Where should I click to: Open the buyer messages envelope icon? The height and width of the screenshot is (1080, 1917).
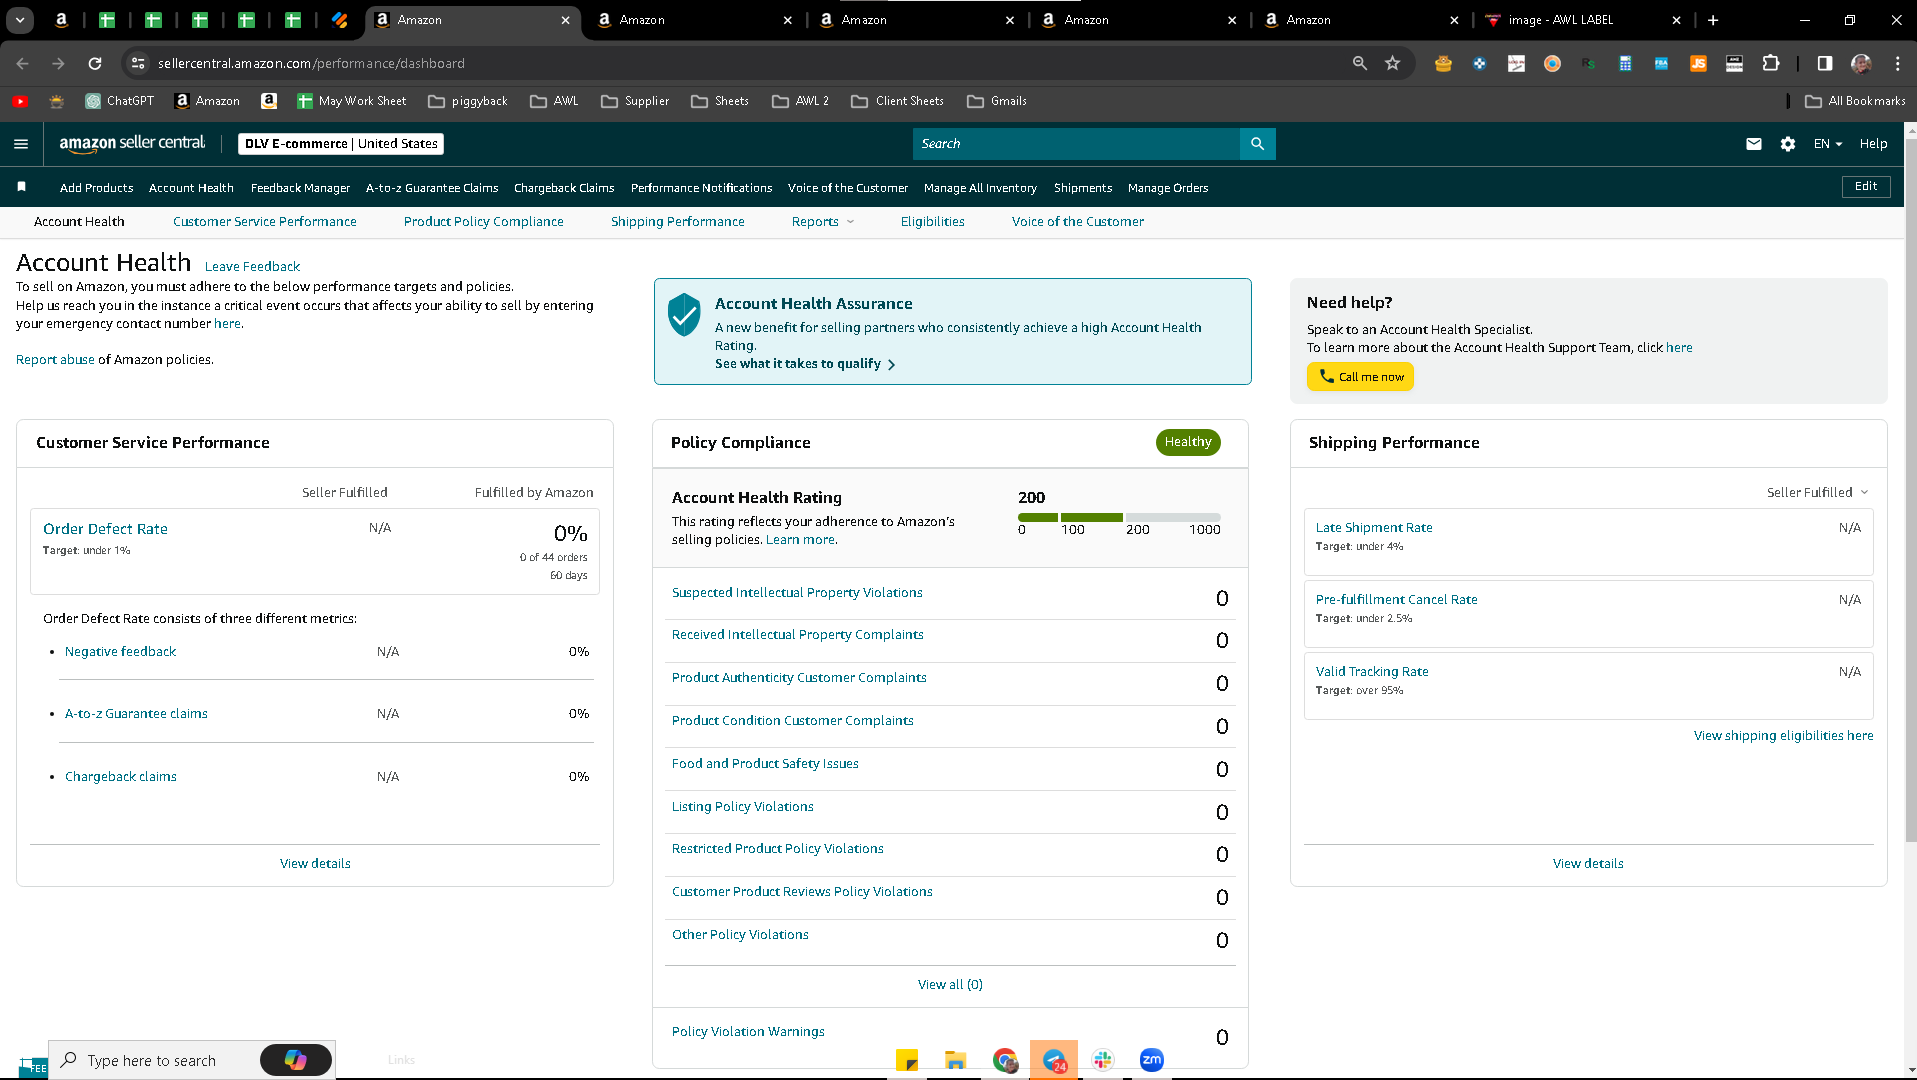click(1753, 144)
